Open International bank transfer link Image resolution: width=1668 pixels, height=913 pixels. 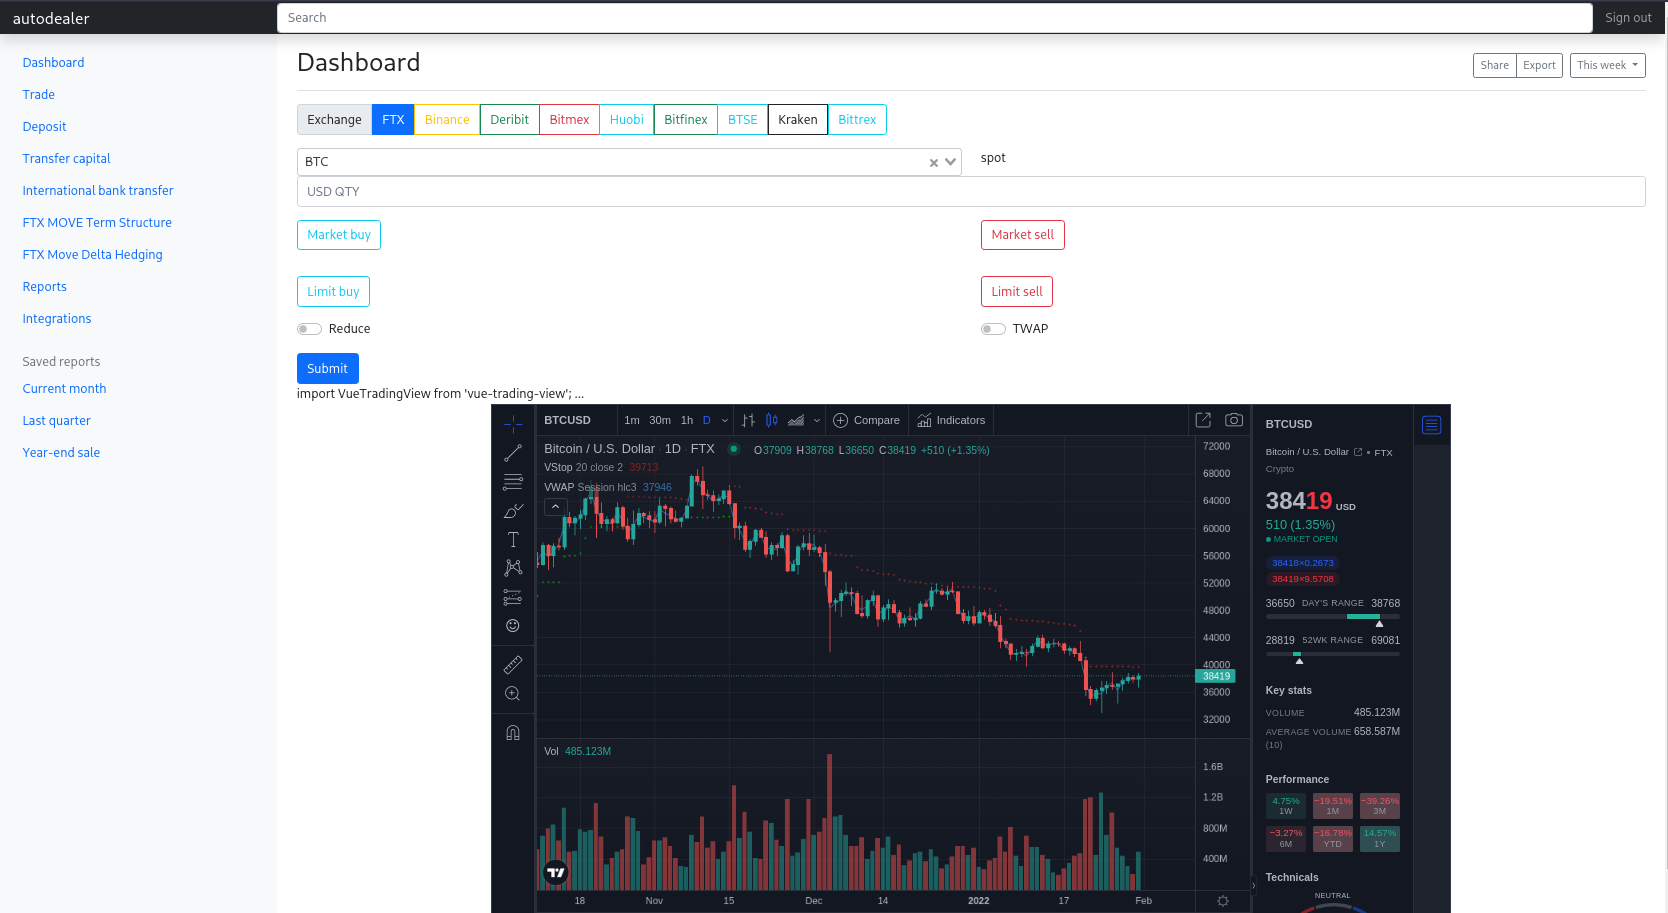point(98,191)
